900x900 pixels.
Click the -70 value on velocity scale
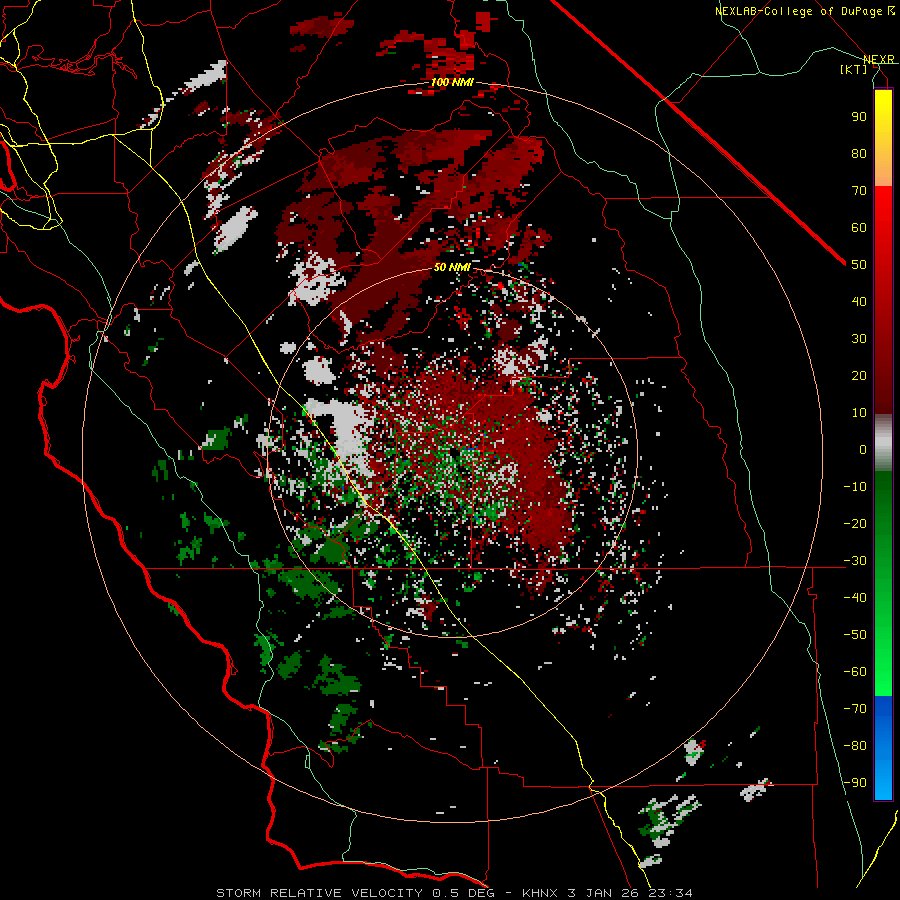(855, 708)
